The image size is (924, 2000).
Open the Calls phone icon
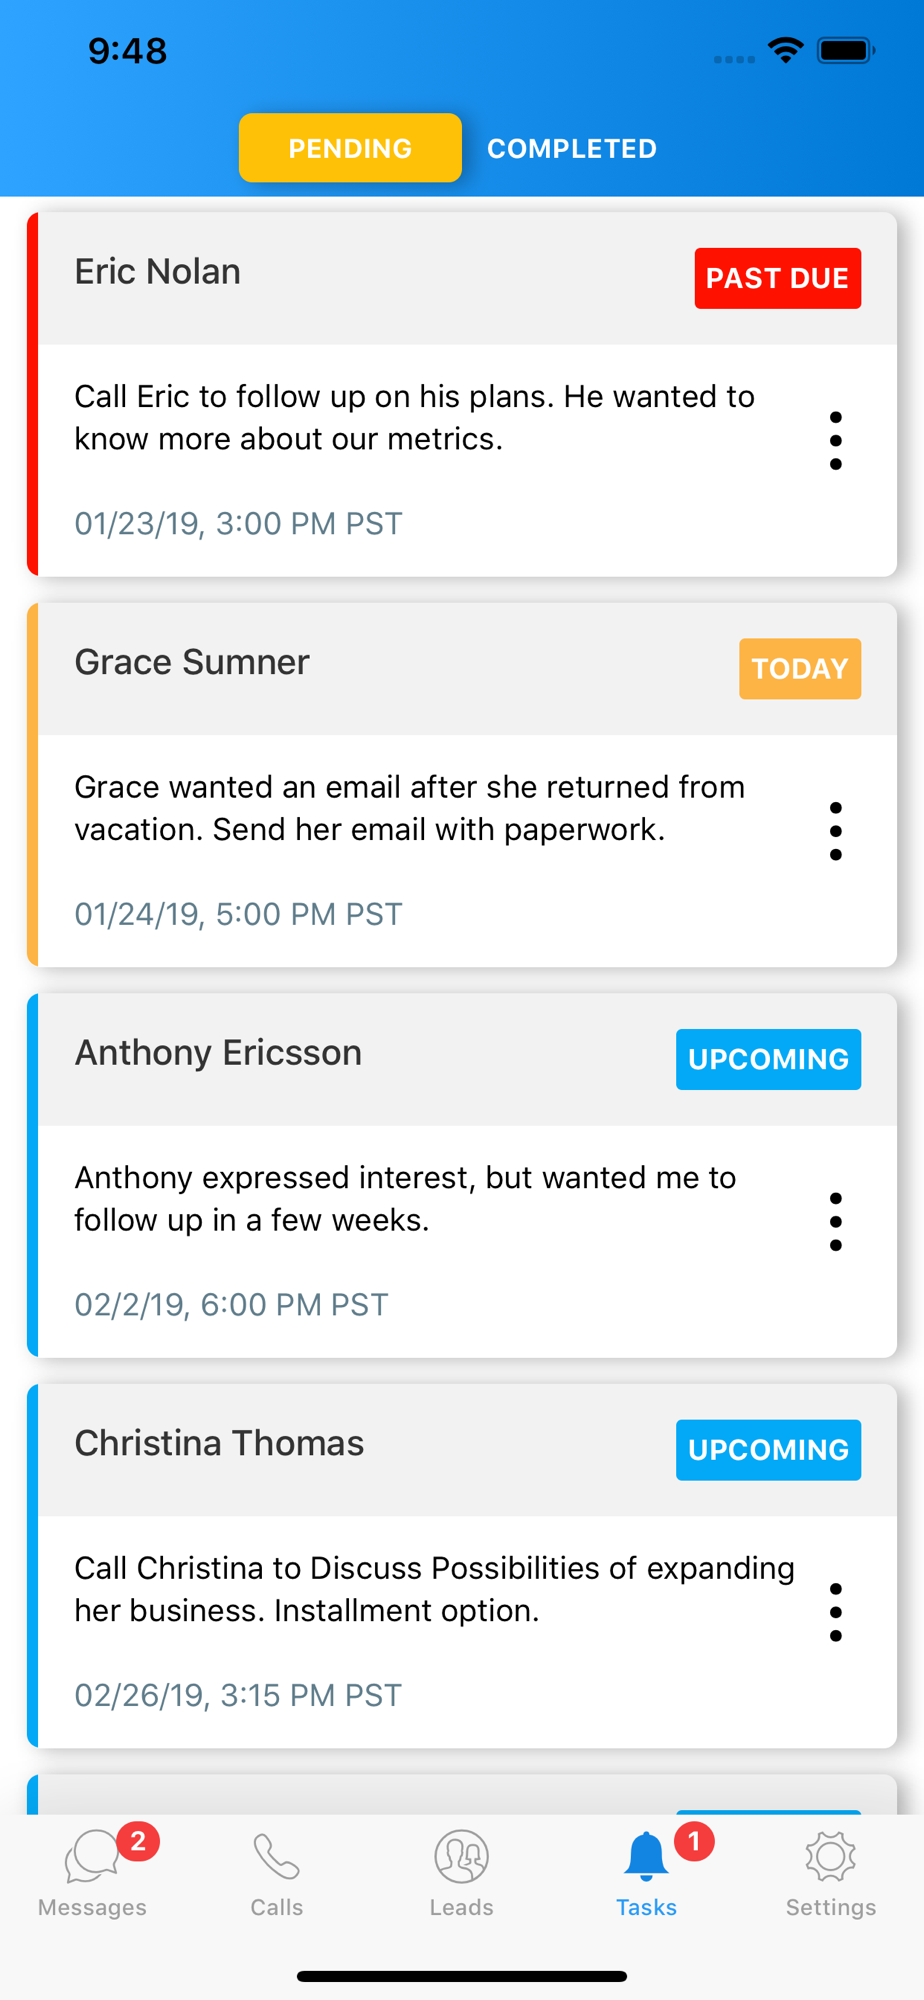click(276, 1857)
